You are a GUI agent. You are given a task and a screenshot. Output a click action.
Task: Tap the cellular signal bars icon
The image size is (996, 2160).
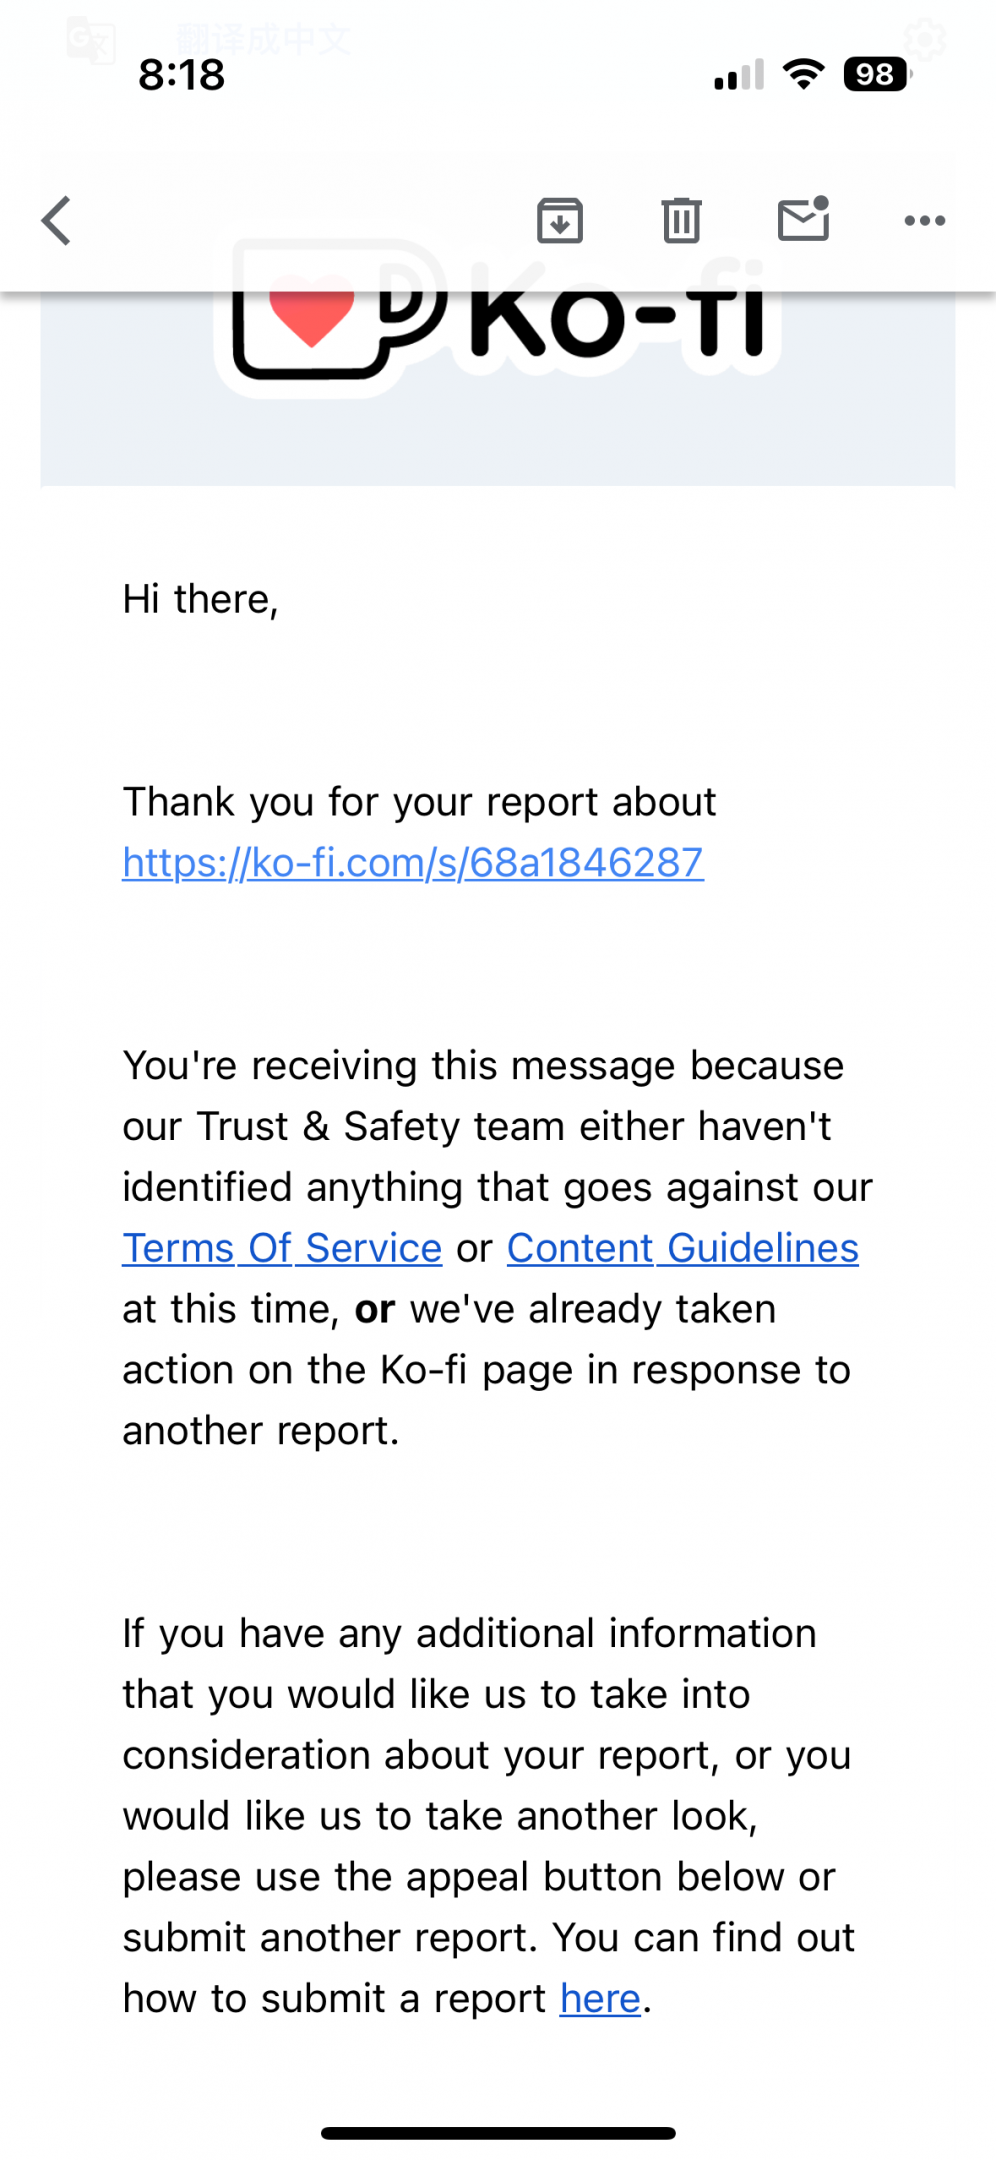pos(739,75)
